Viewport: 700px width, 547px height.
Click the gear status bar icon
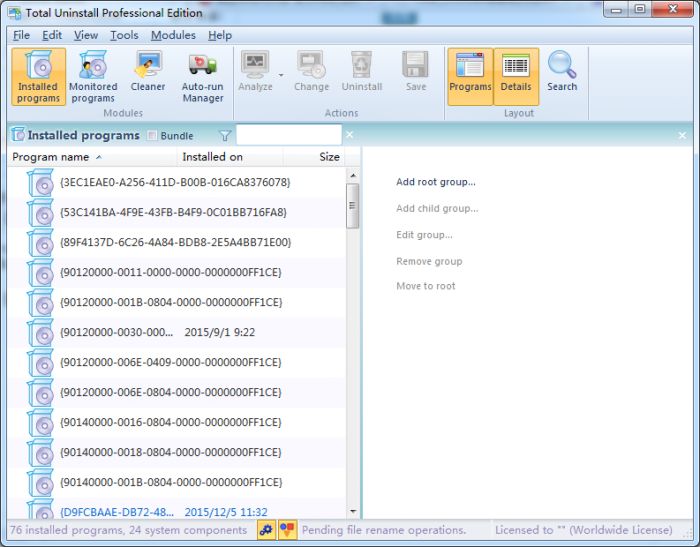point(266,530)
